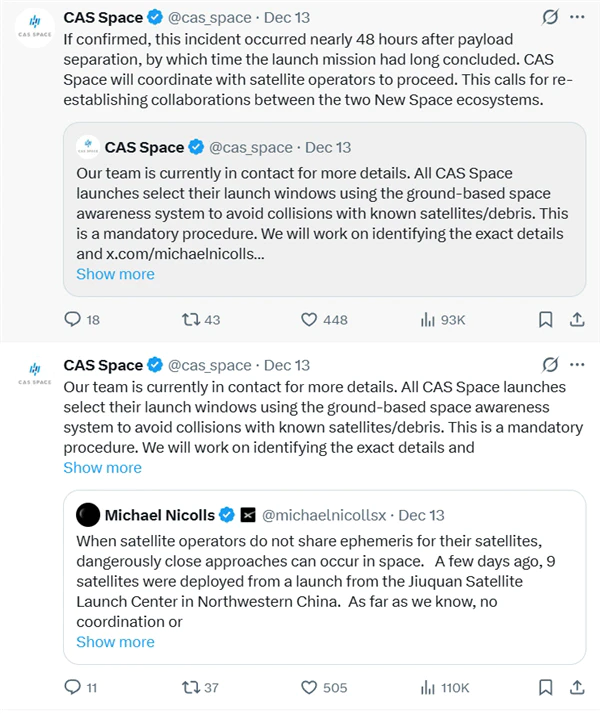Reply to the second post with 11 replies
600x714 pixels.
(x=73, y=687)
